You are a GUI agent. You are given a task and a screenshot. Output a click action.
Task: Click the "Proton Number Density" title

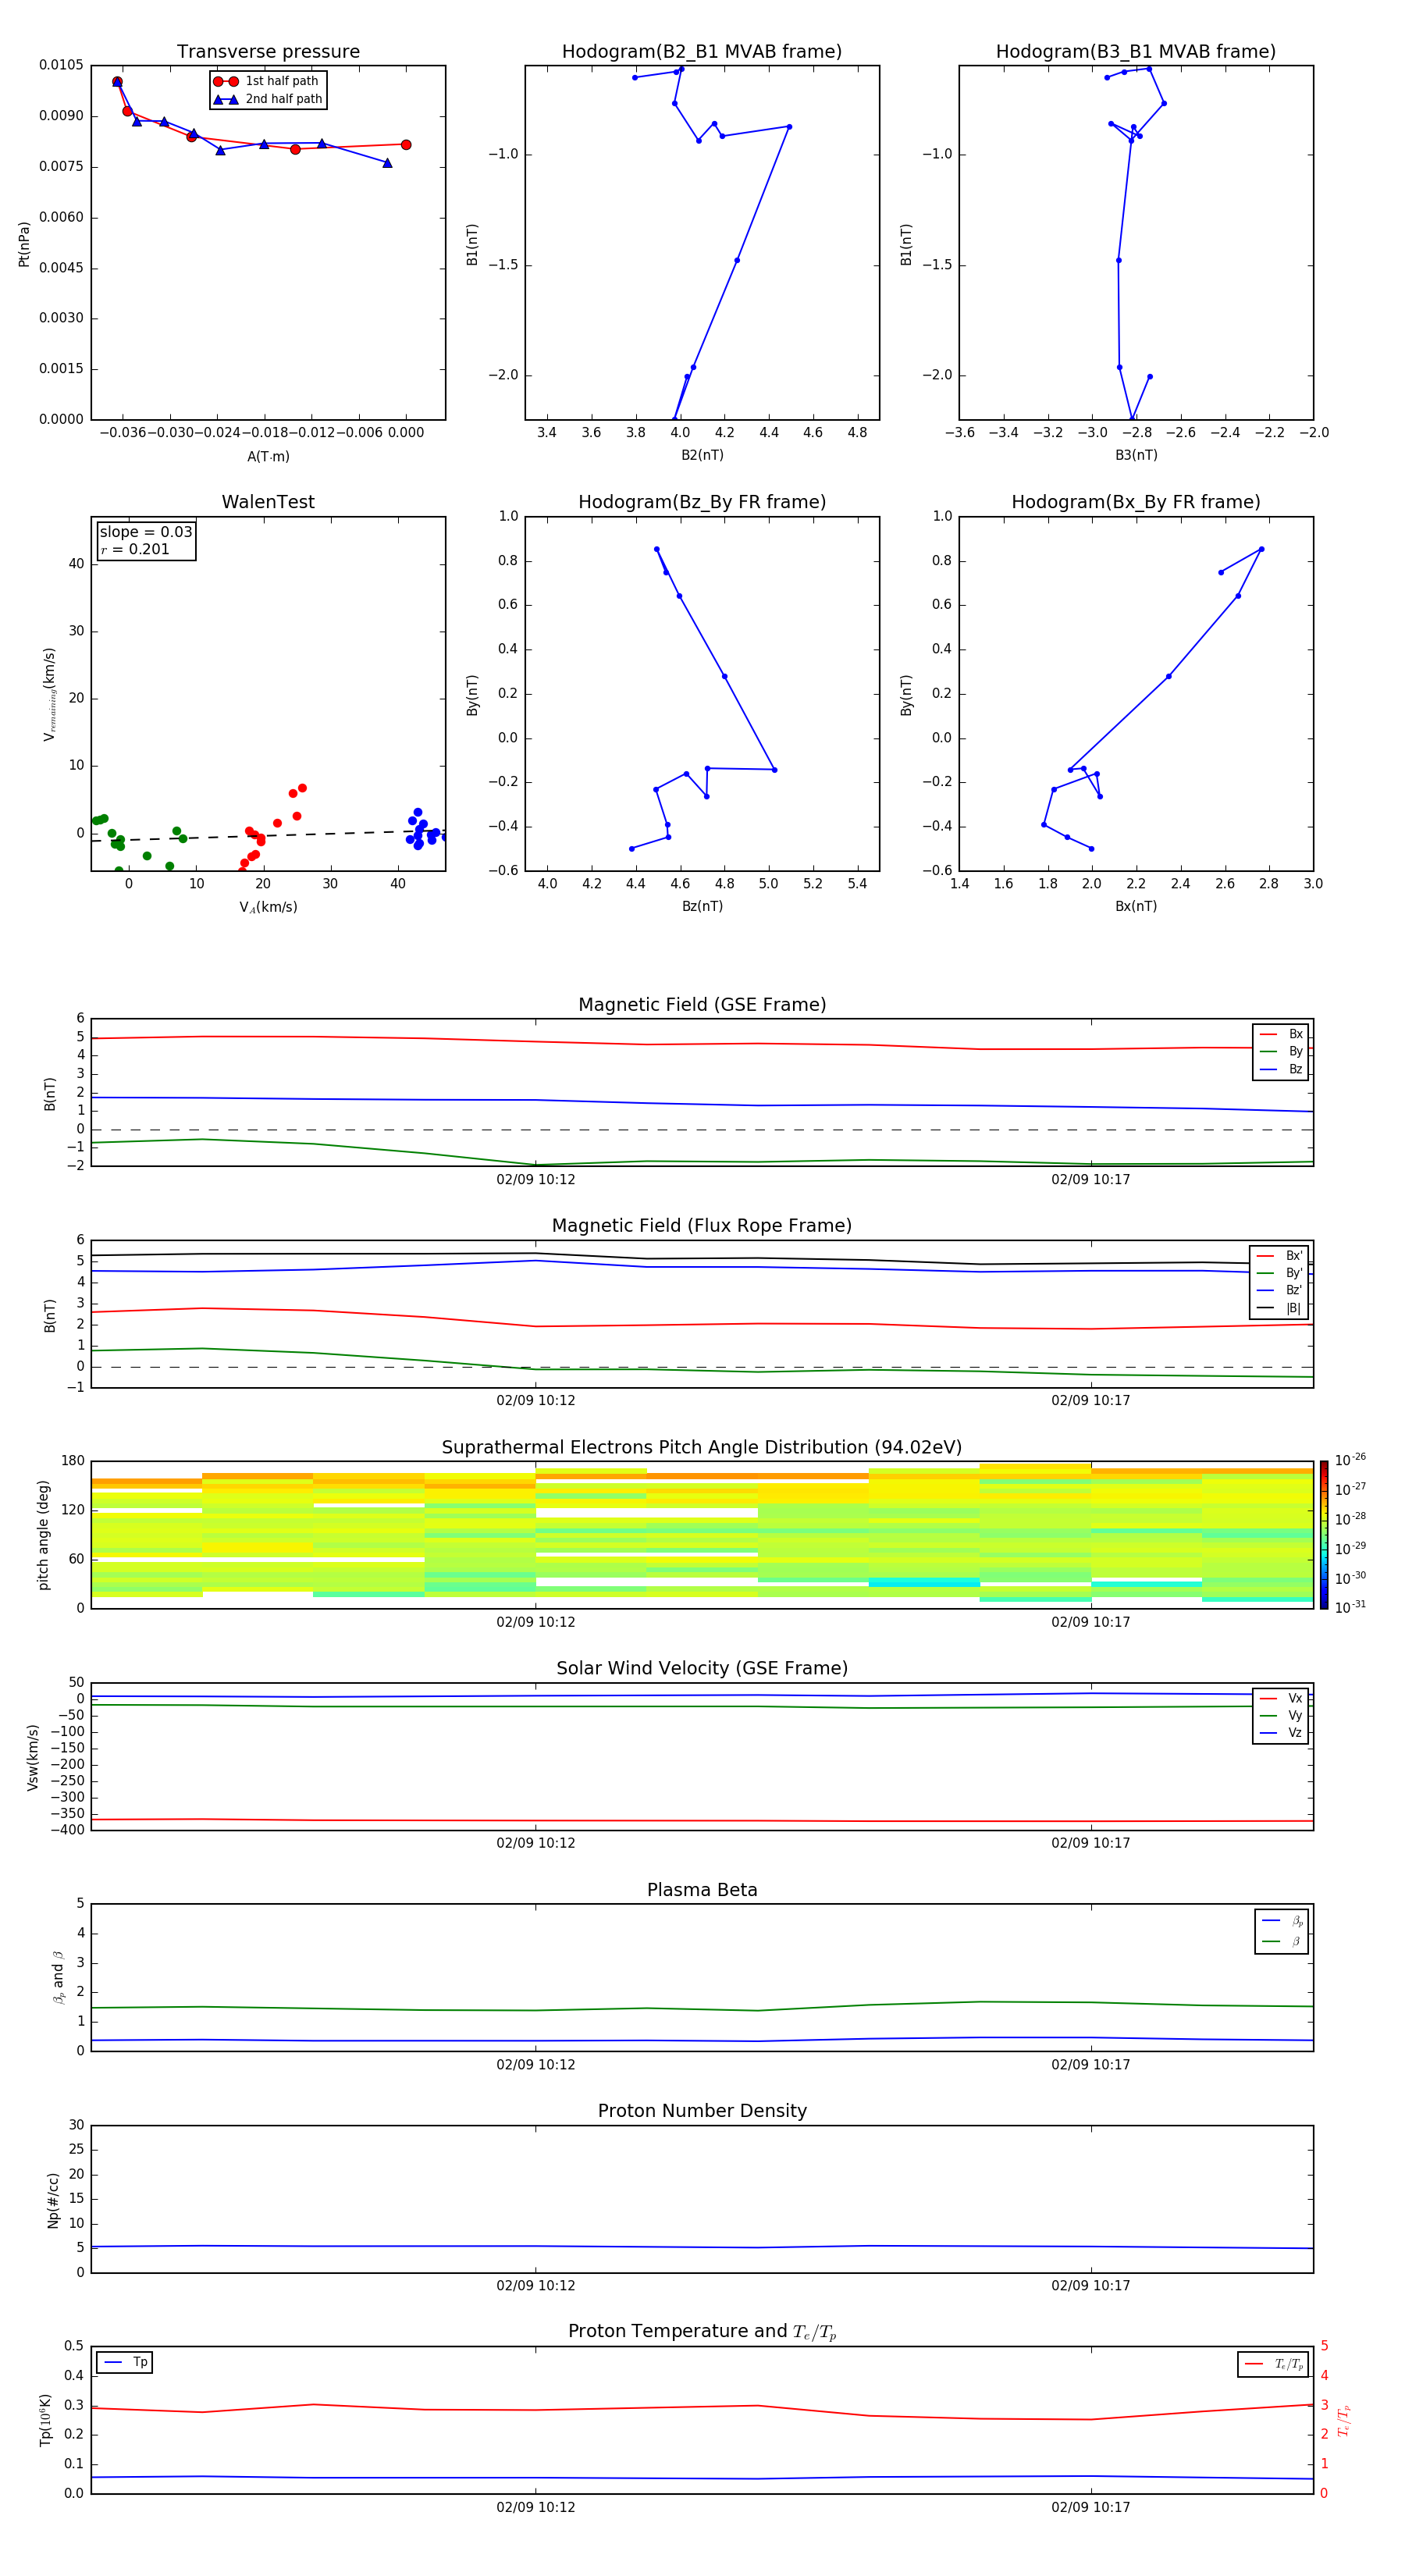click(702, 2111)
